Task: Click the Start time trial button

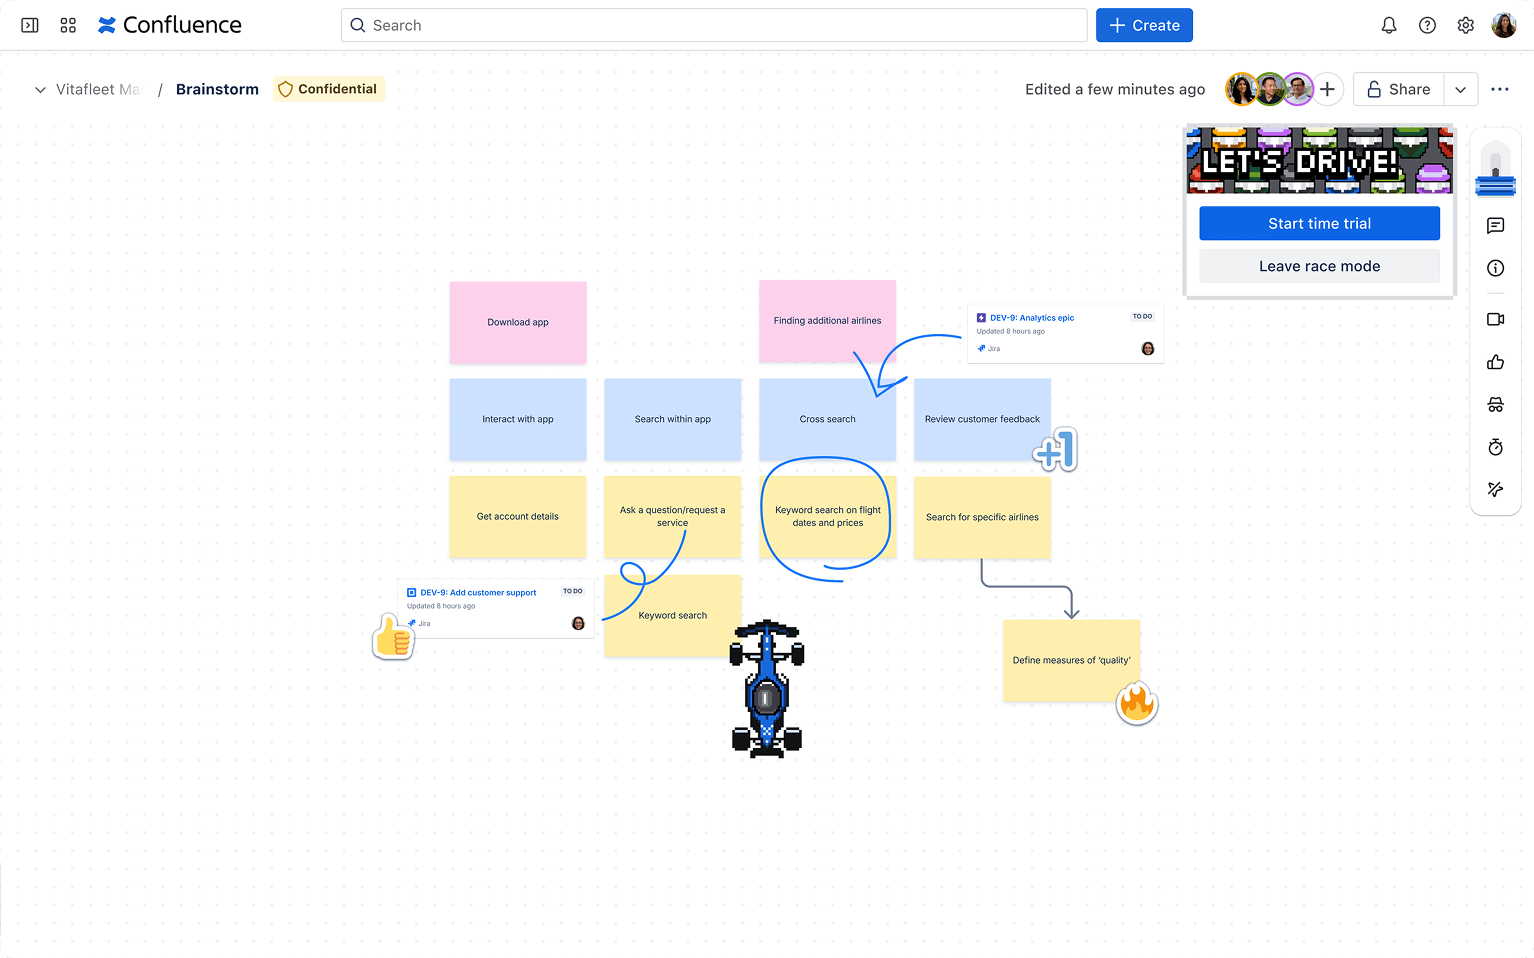Action: pyautogui.click(x=1319, y=223)
